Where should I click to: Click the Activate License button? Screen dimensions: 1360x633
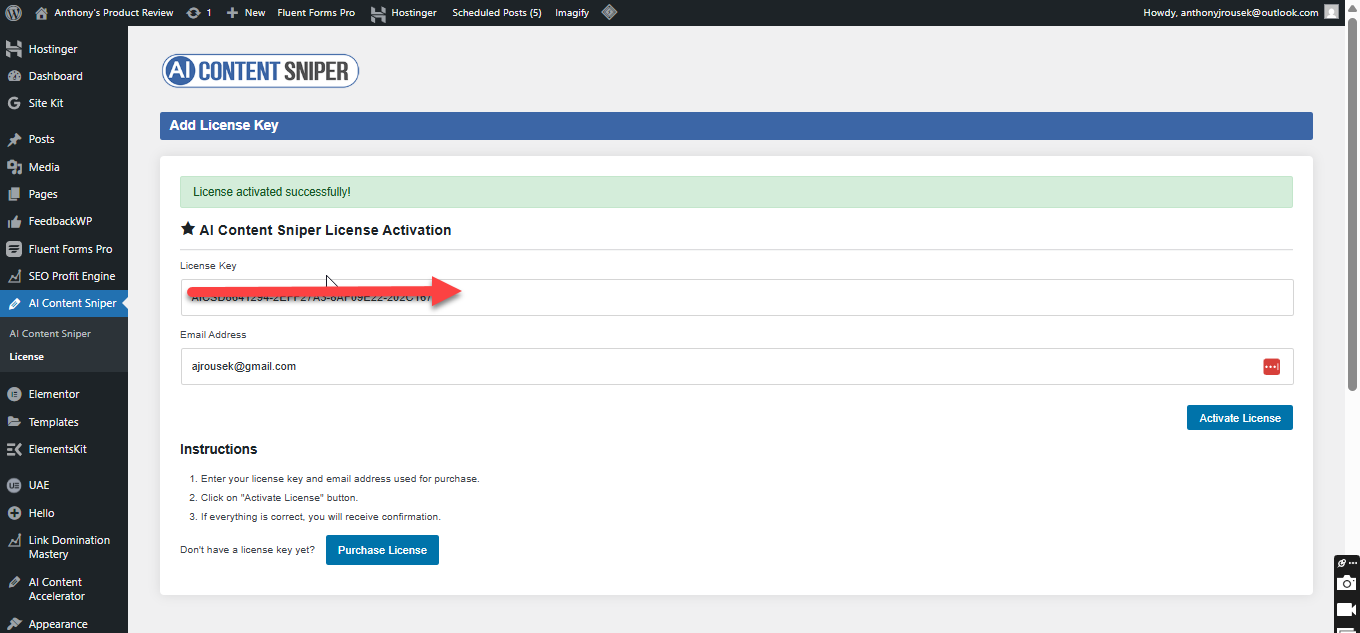coord(1240,418)
